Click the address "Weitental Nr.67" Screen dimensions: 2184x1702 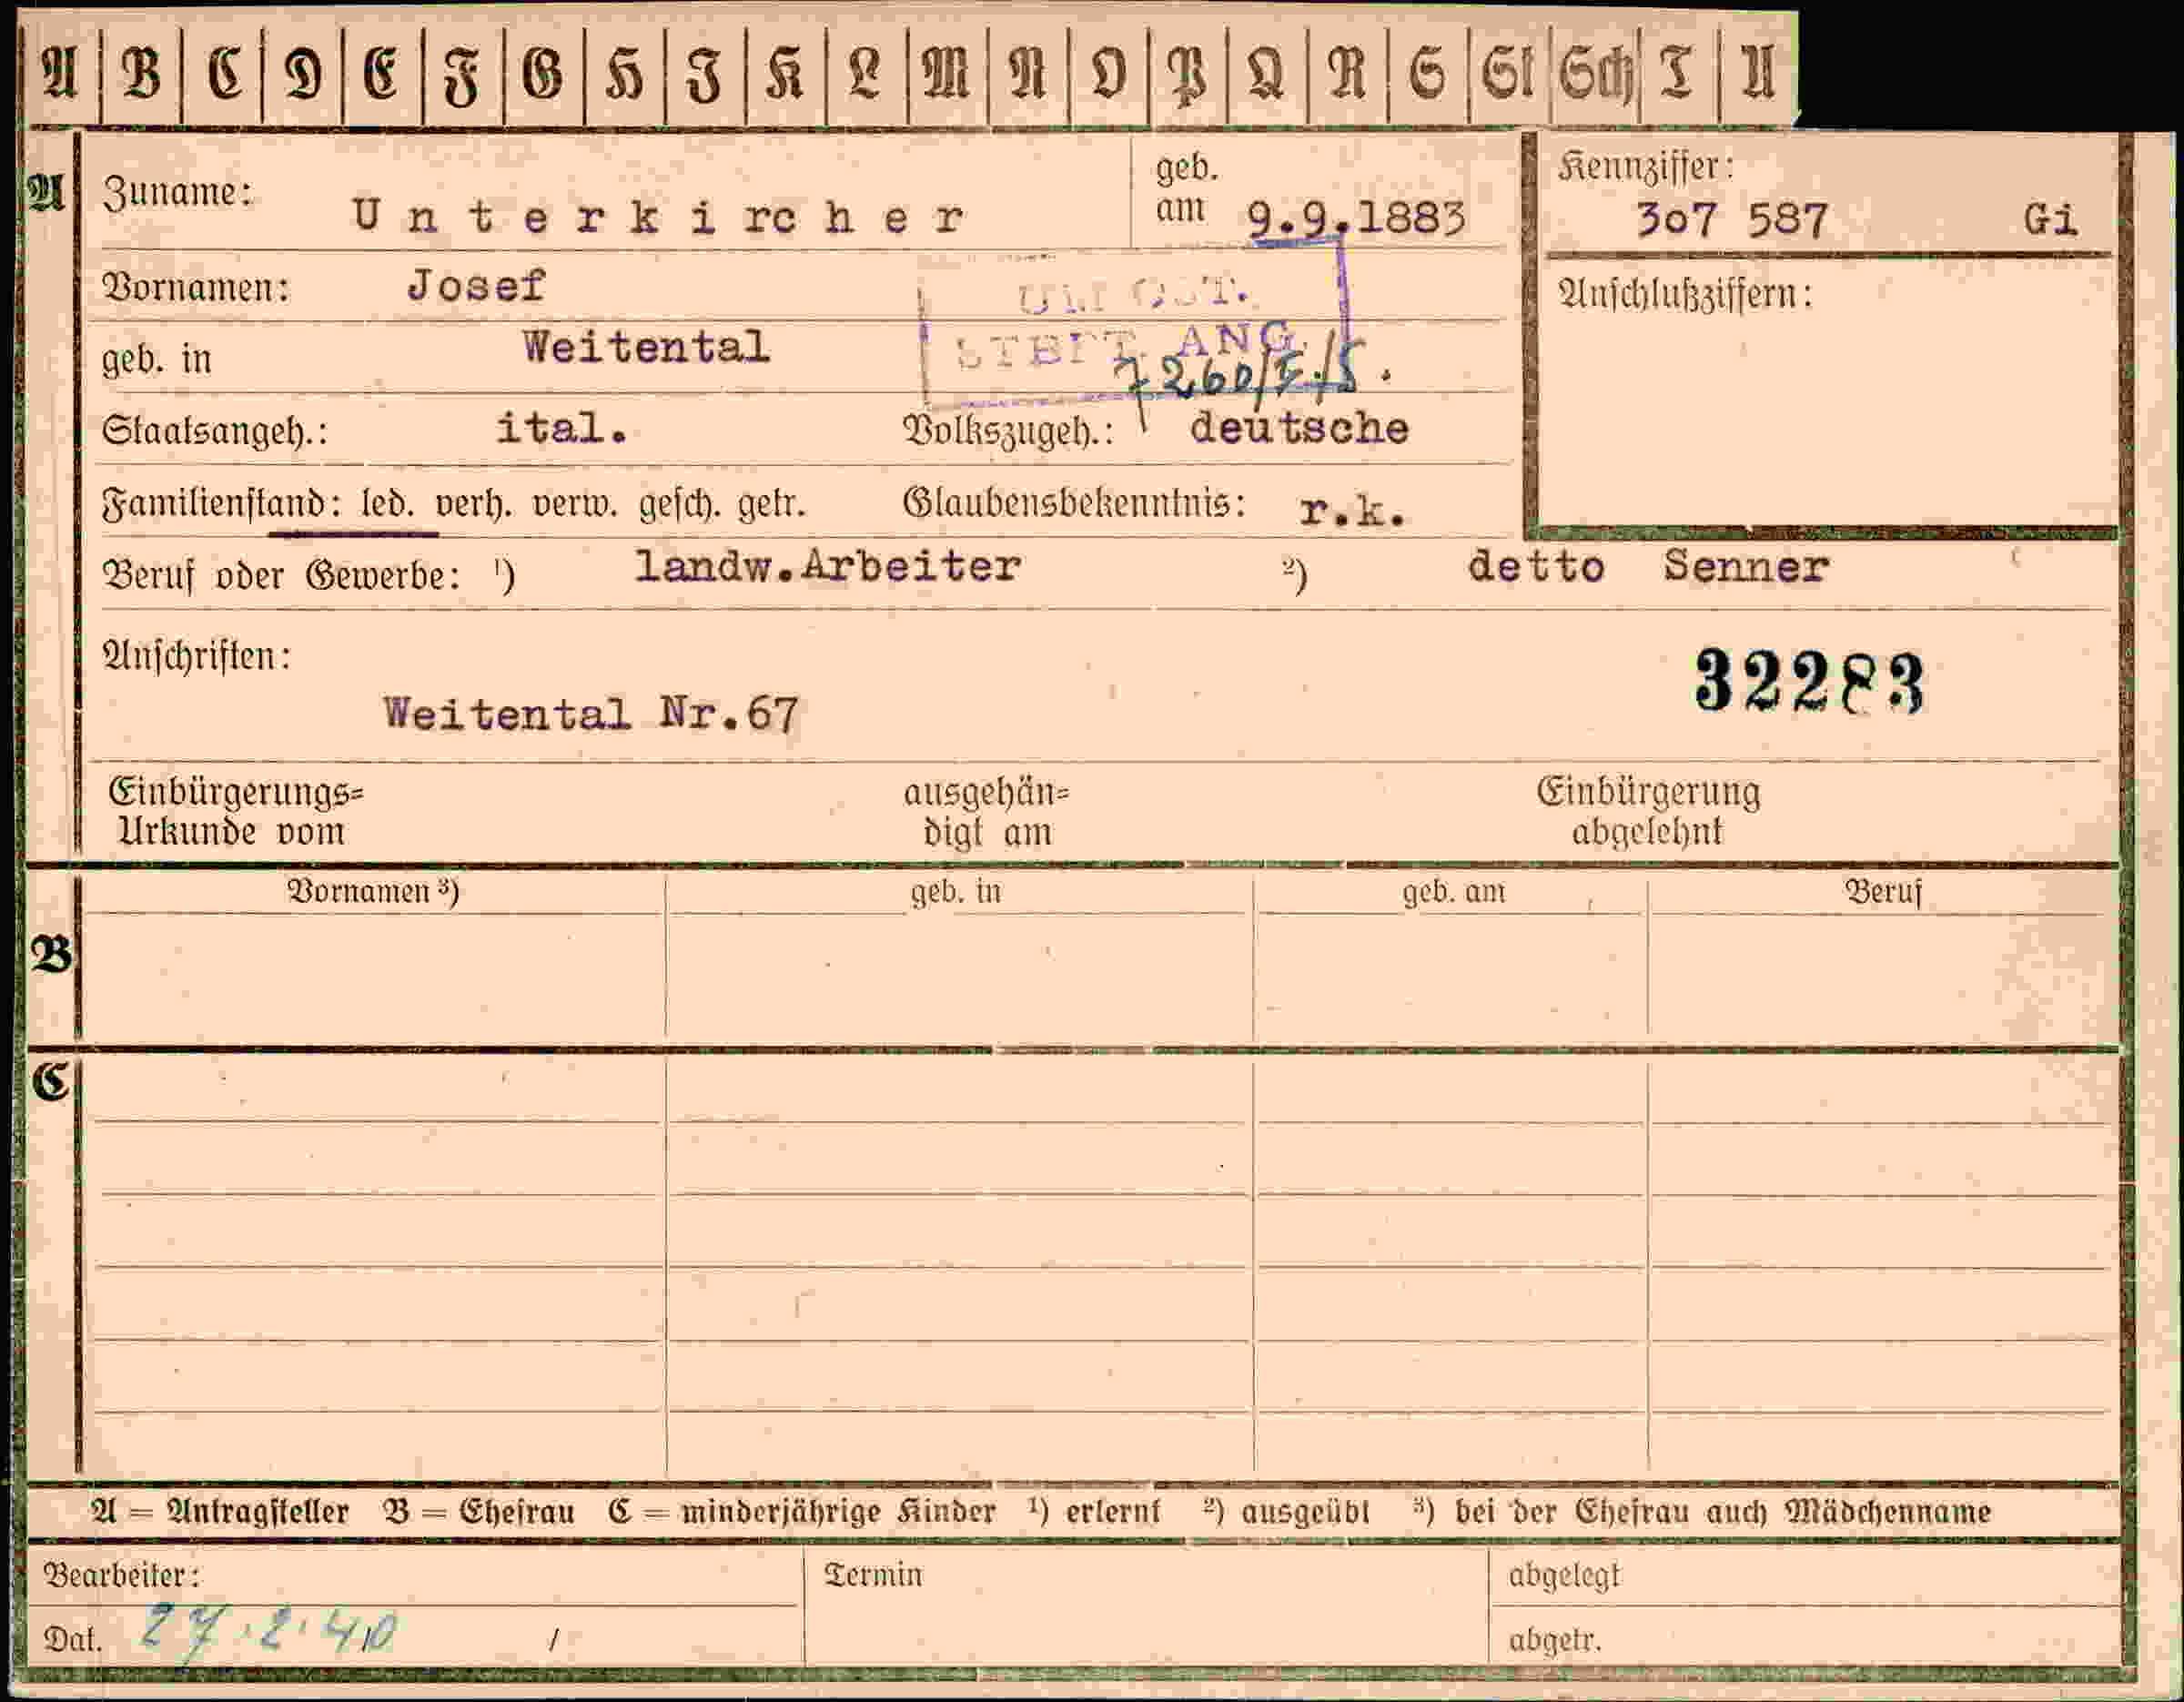pos(591,714)
